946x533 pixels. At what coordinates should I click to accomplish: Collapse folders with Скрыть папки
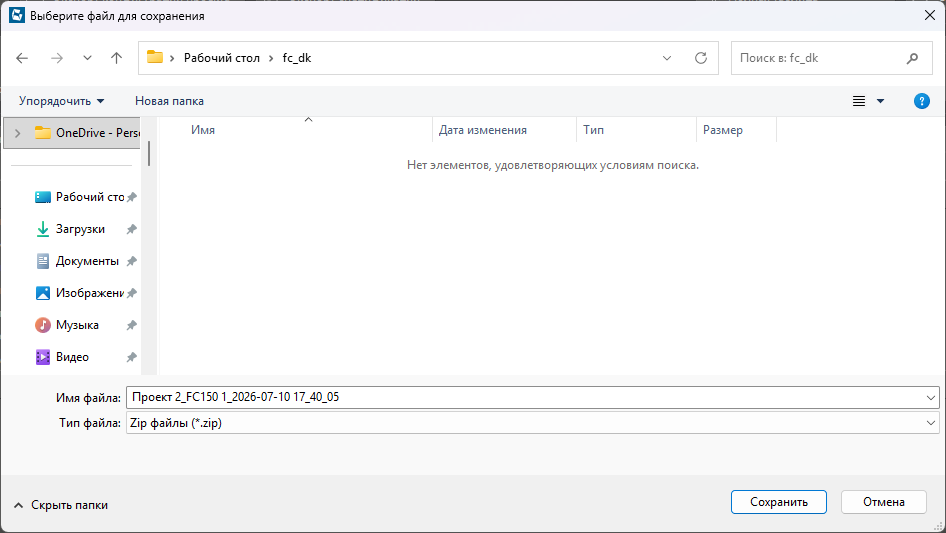[60, 505]
